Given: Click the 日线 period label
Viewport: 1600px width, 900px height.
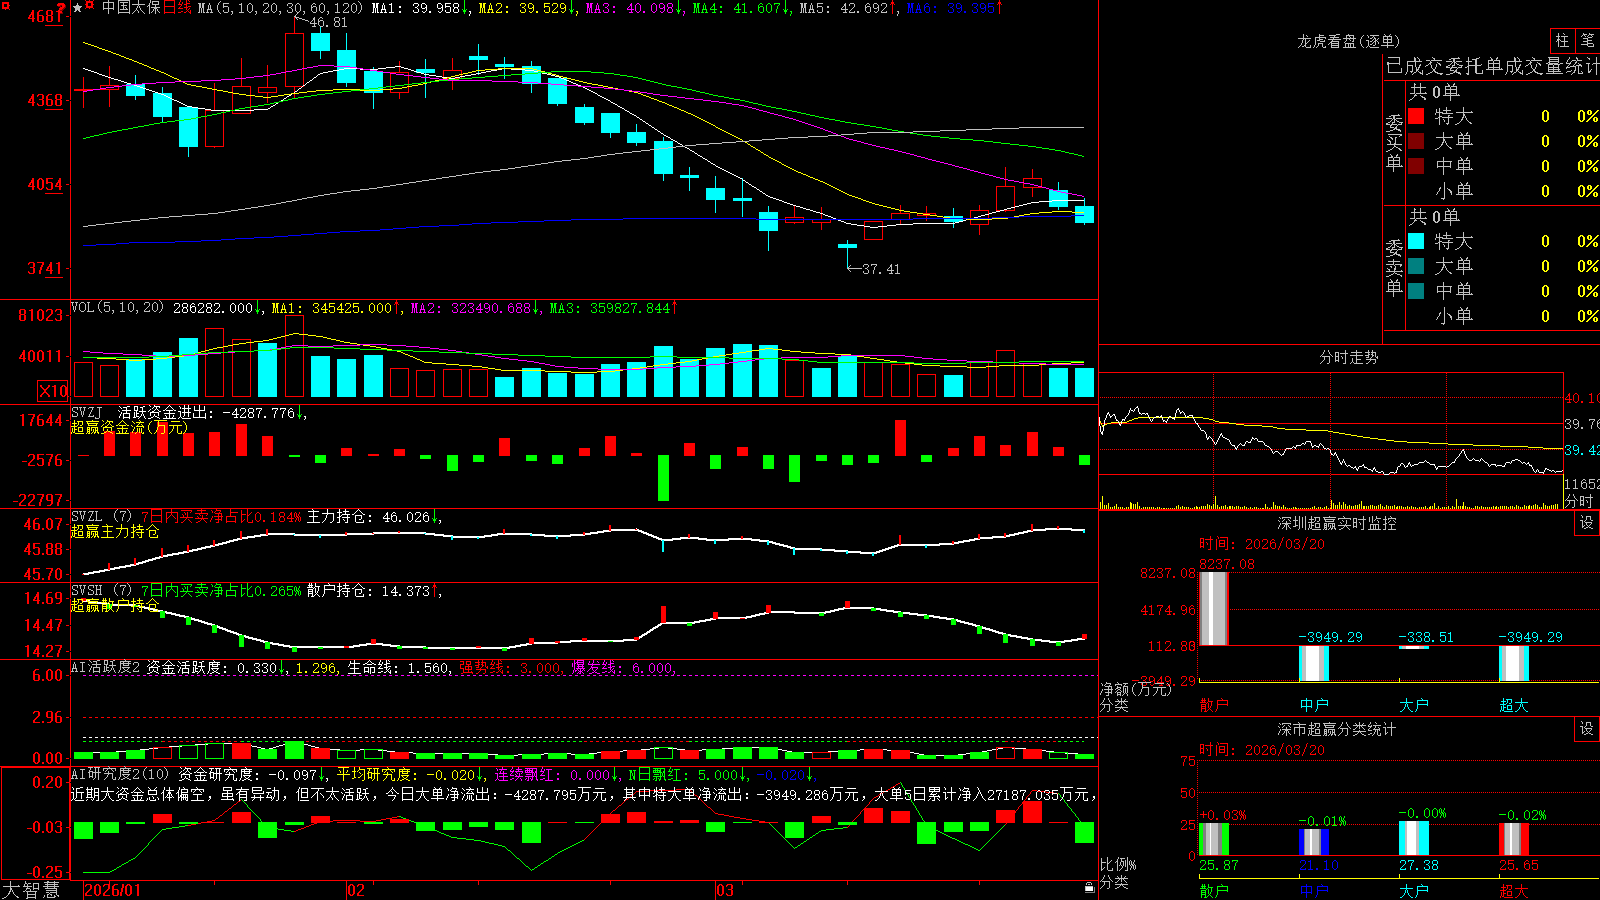Looking at the screenshot, I should tap(177, 8).
